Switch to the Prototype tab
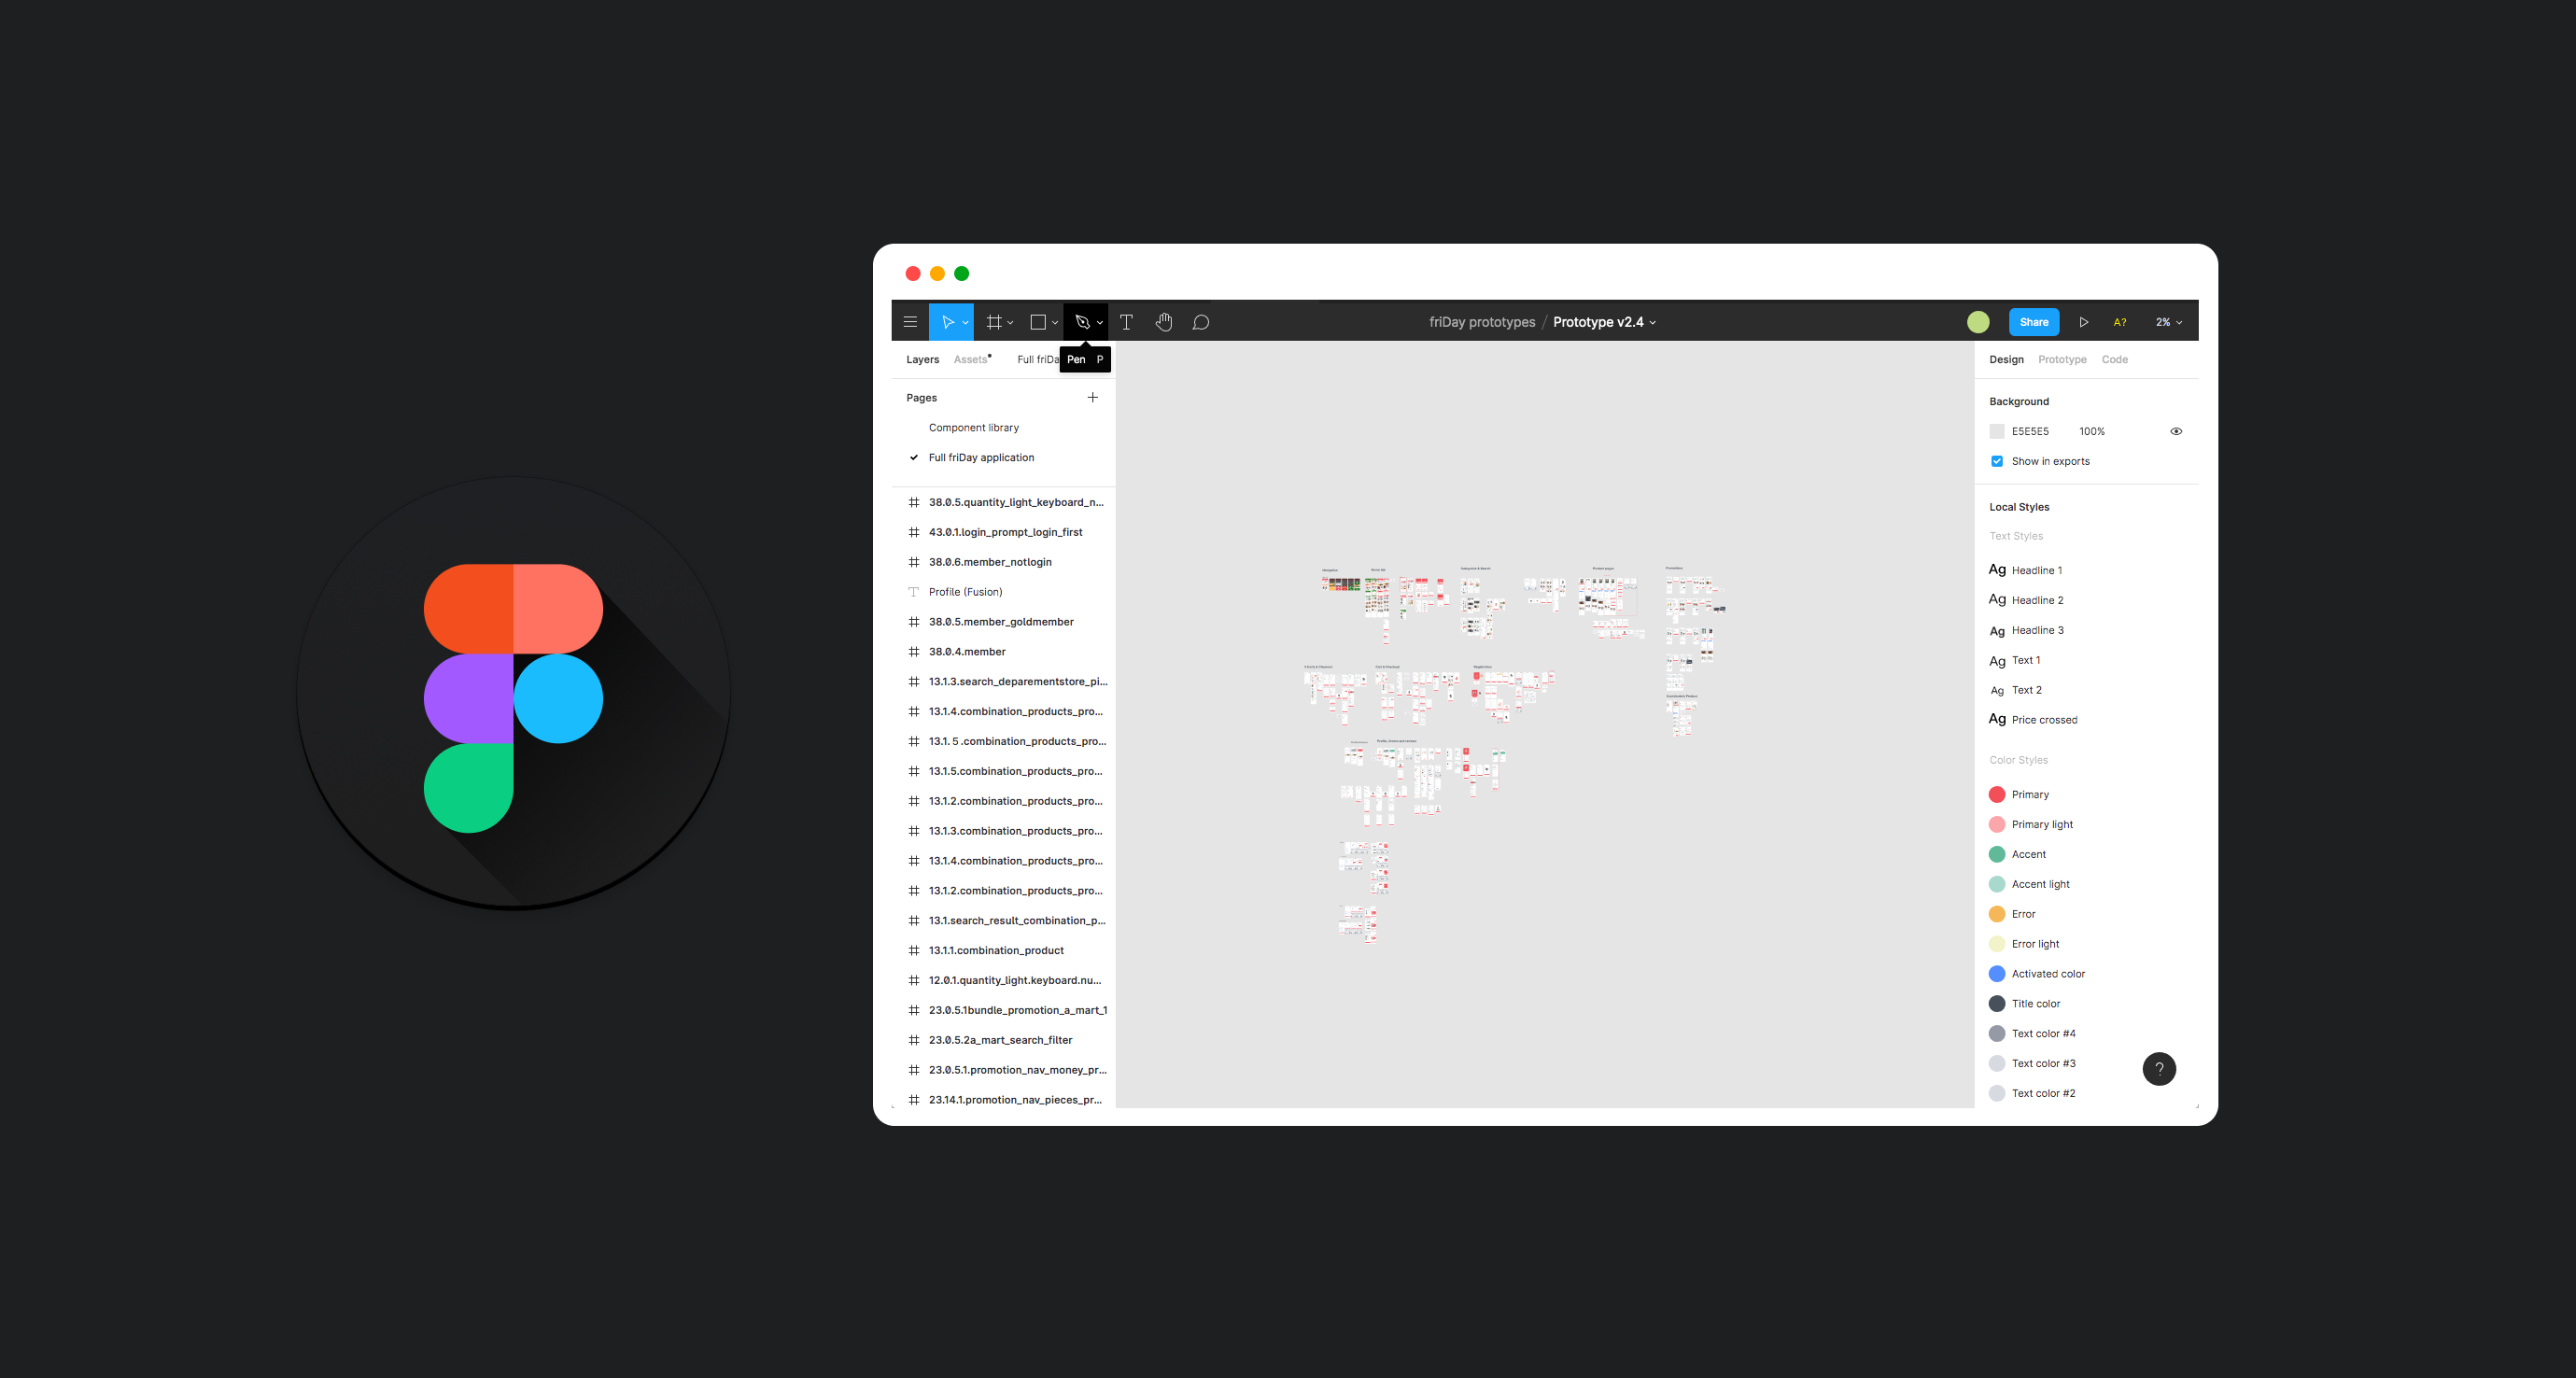The width and height of the screenshot is (2576, 1378). (2063, 359)
